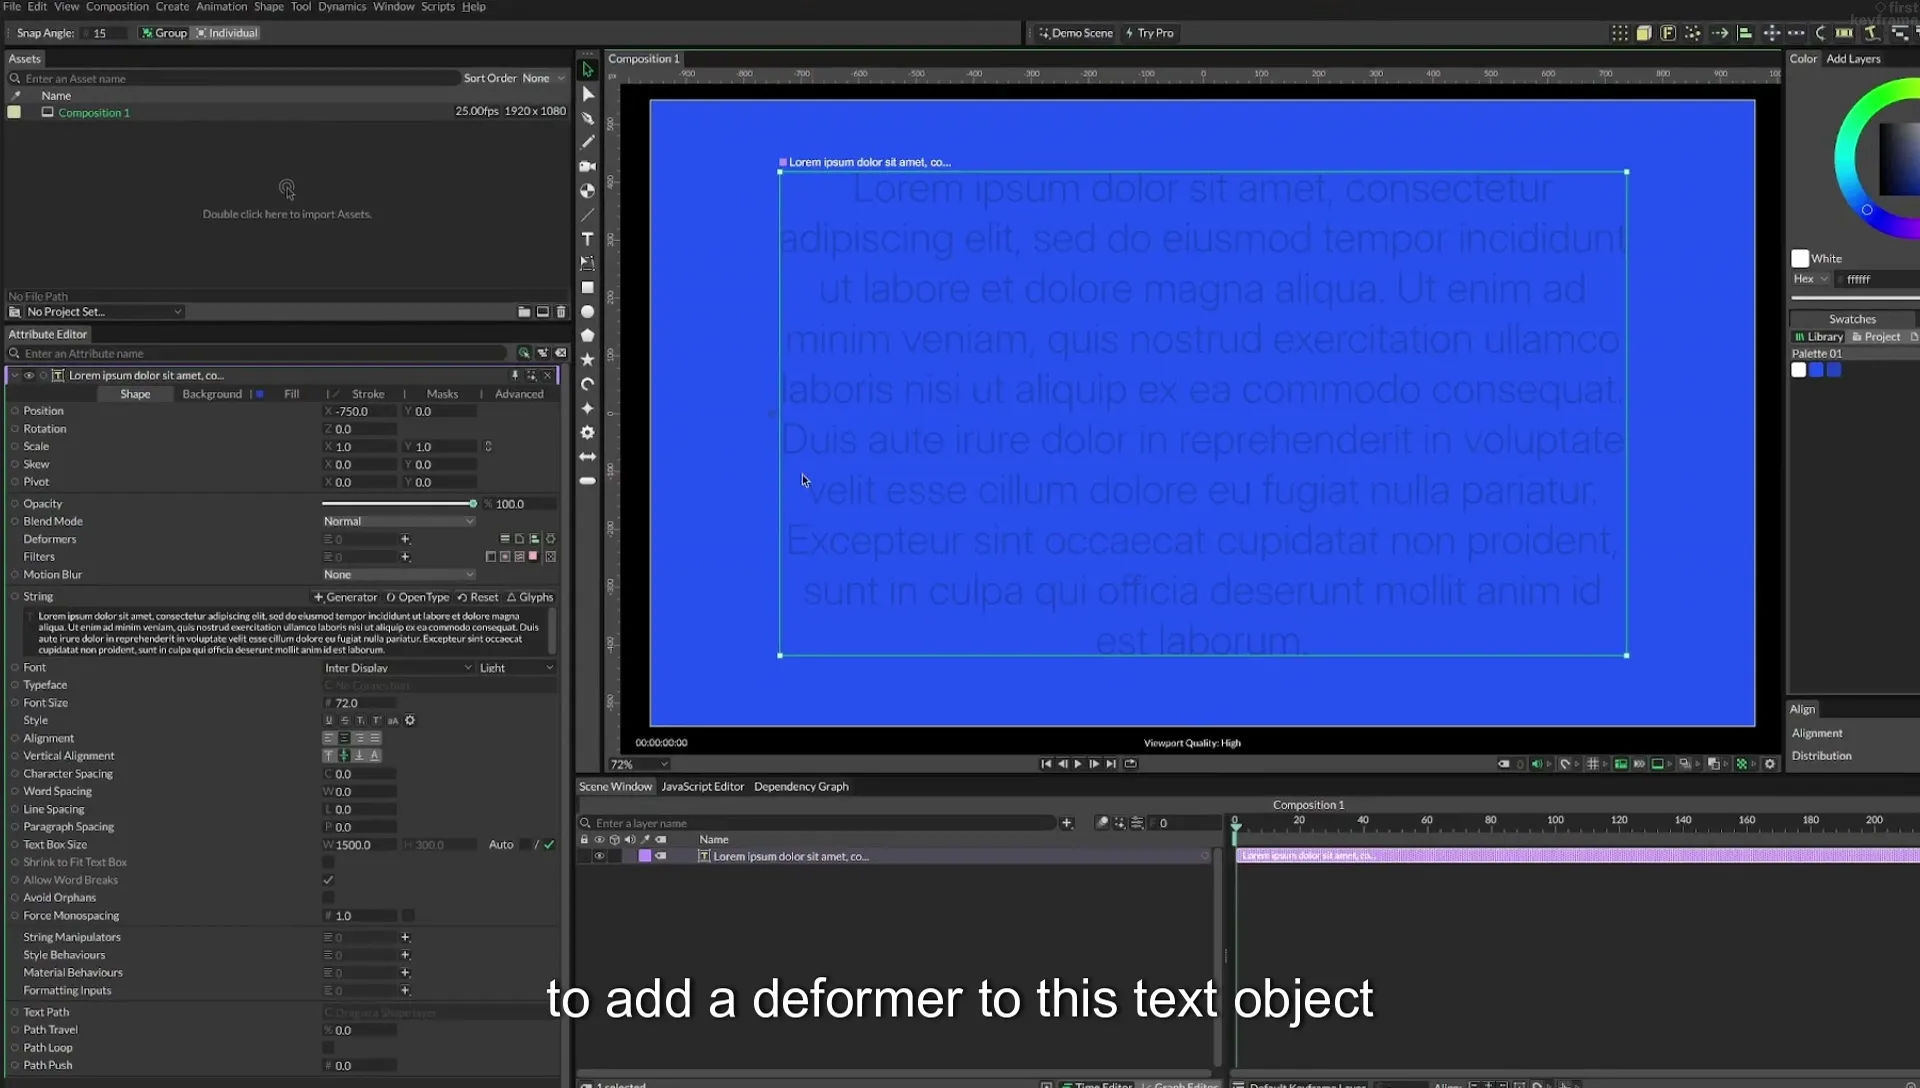Click the strikethrough style icon

click(345, 721)
